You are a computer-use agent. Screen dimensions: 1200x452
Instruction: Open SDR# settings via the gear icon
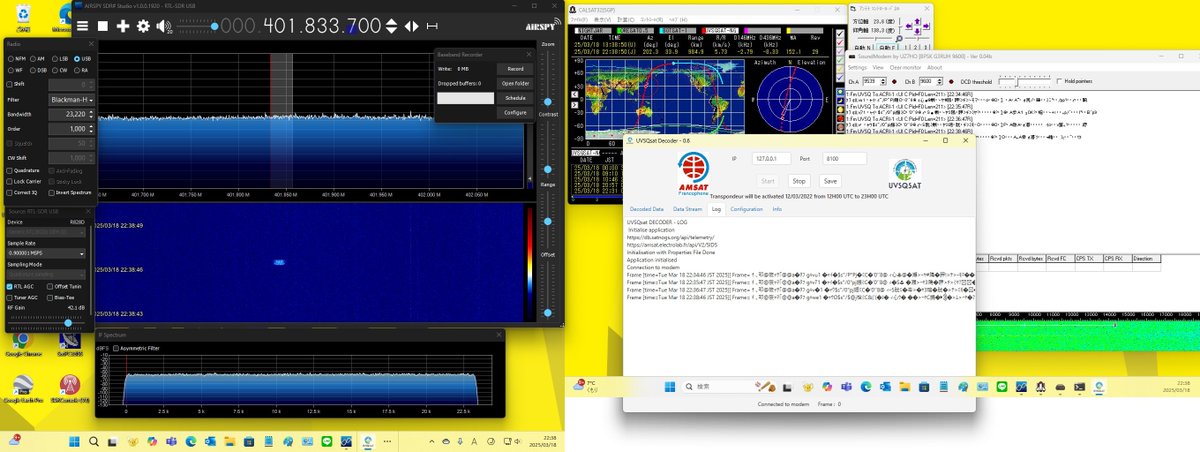[x=143, y=25]
